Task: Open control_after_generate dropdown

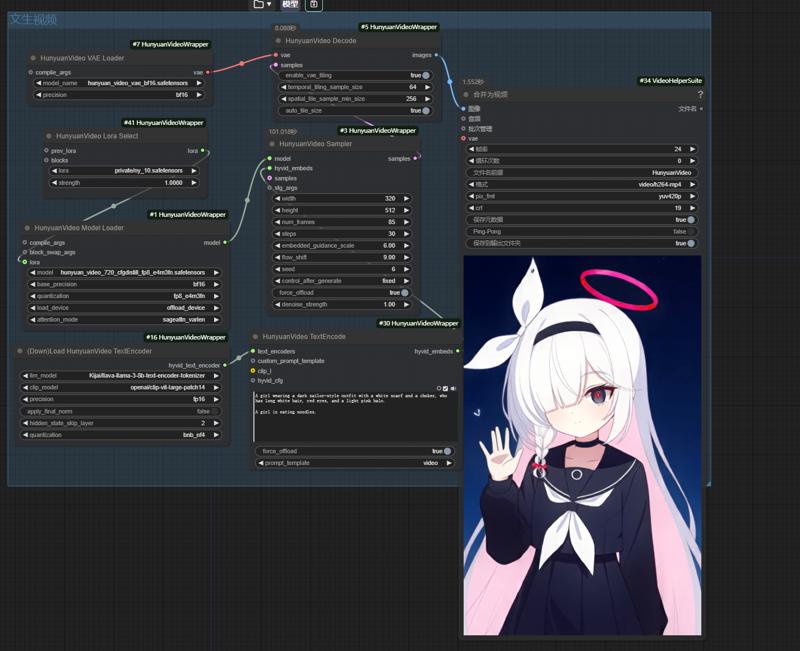Action: click(342, 281)
